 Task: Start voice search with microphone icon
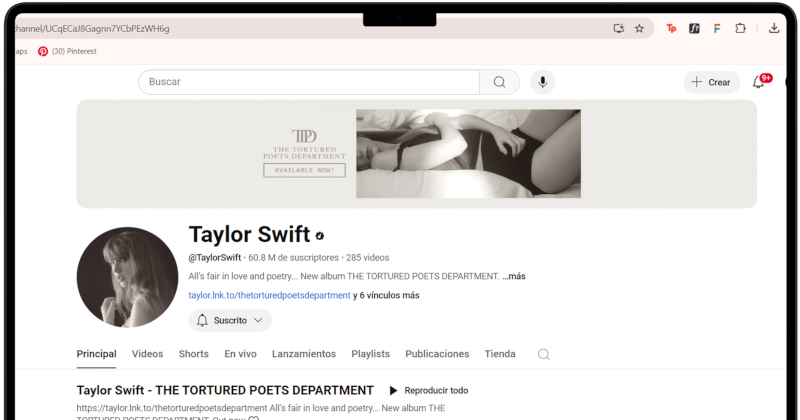(x=543, y=82)
